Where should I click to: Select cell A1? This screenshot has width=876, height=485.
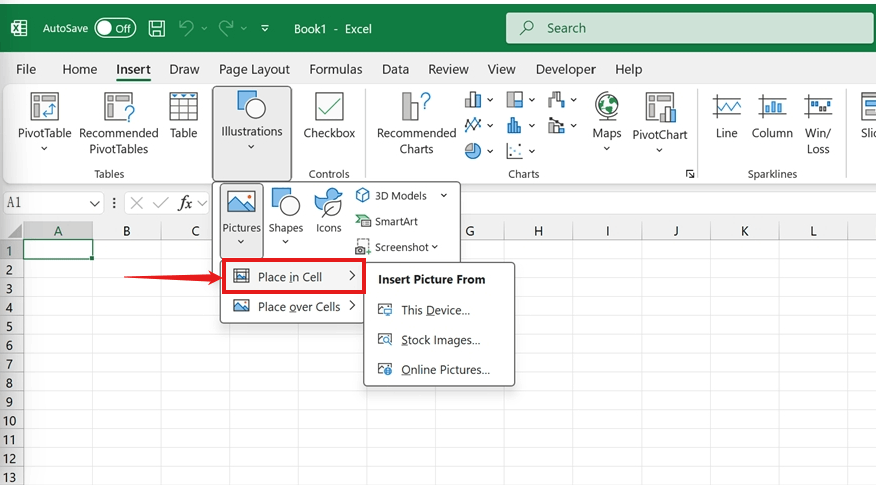(58, 250)
